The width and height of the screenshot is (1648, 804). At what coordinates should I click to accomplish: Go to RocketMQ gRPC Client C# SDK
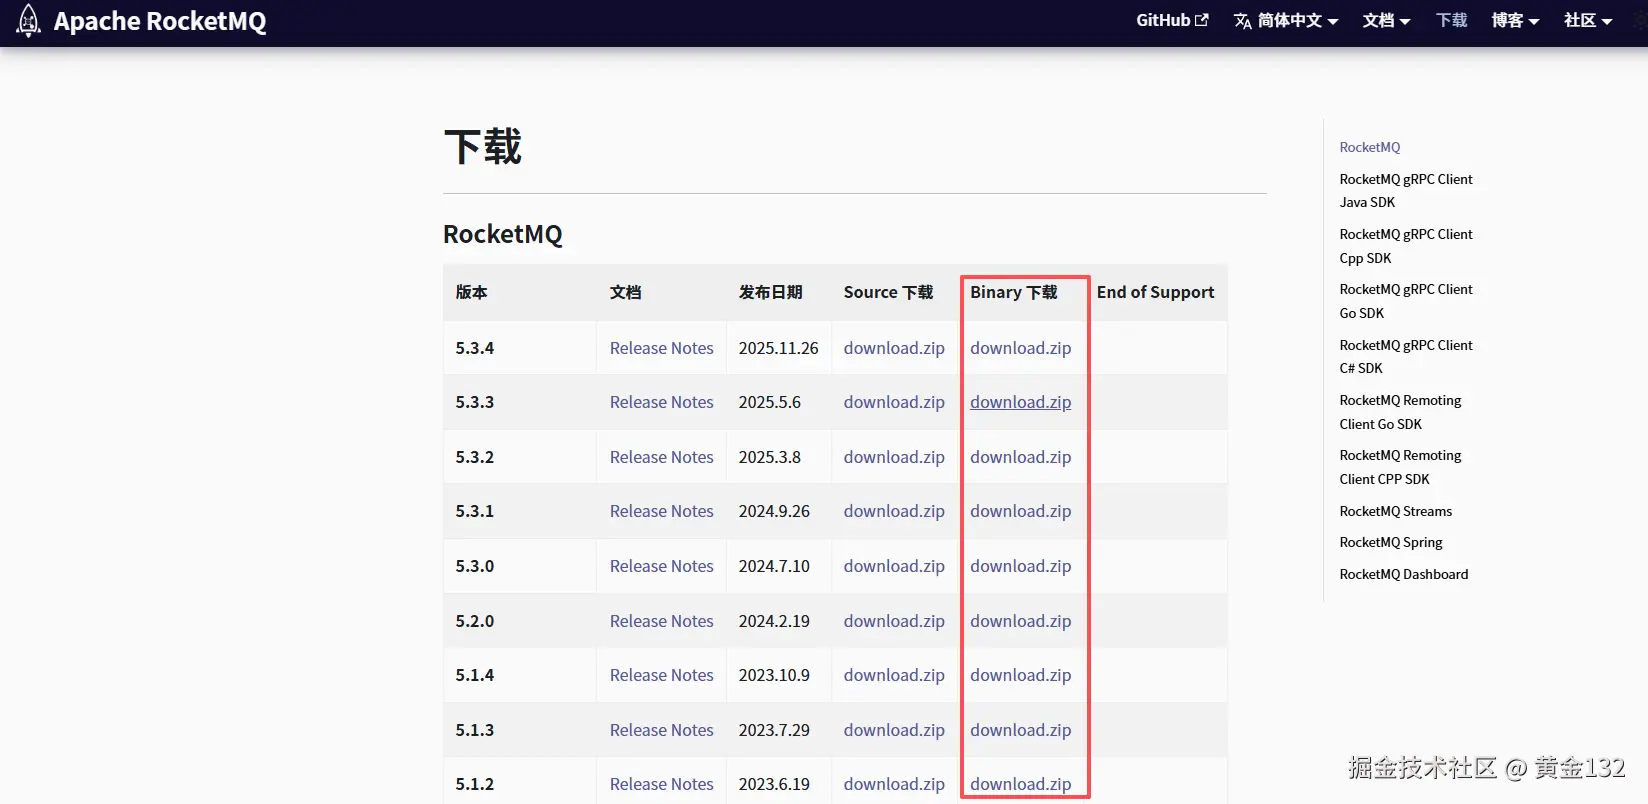tap(1406, 356)
